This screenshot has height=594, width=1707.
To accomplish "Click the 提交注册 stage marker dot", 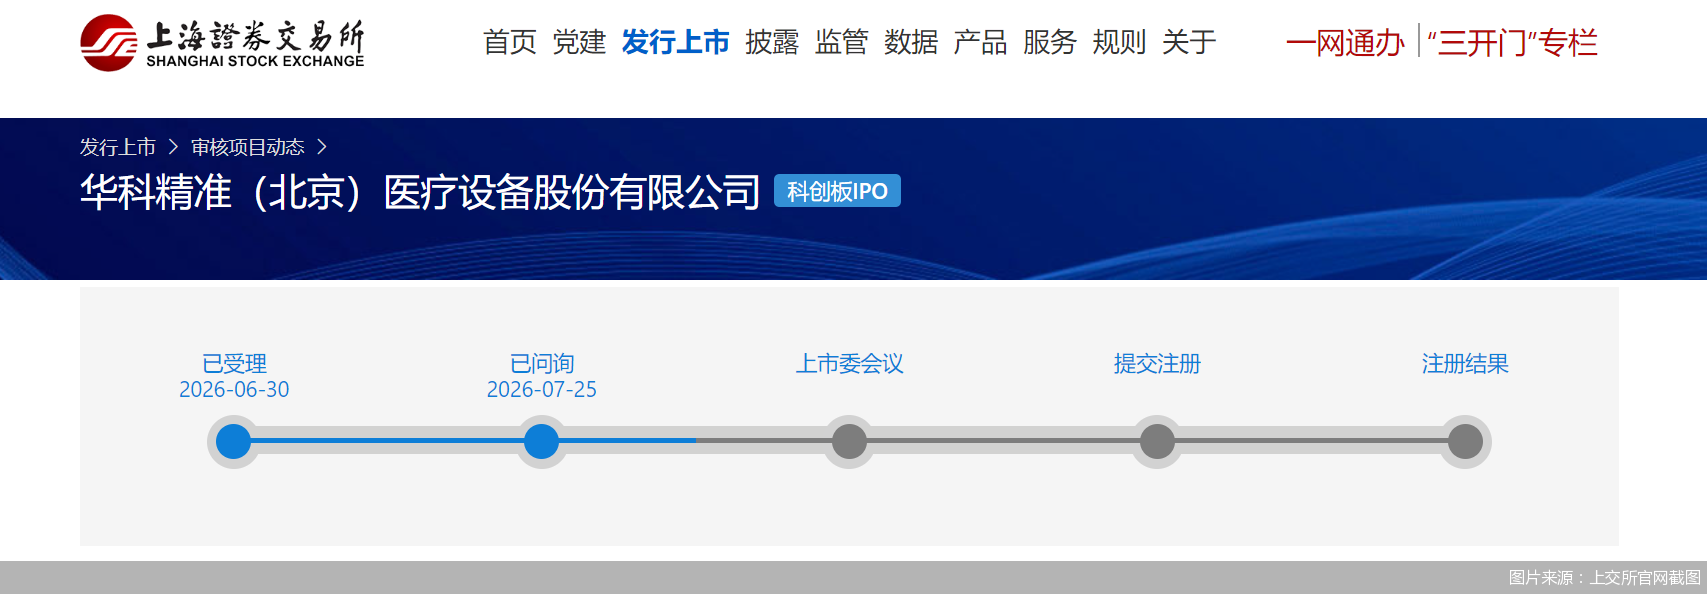I will click(x=1157, y=441).
